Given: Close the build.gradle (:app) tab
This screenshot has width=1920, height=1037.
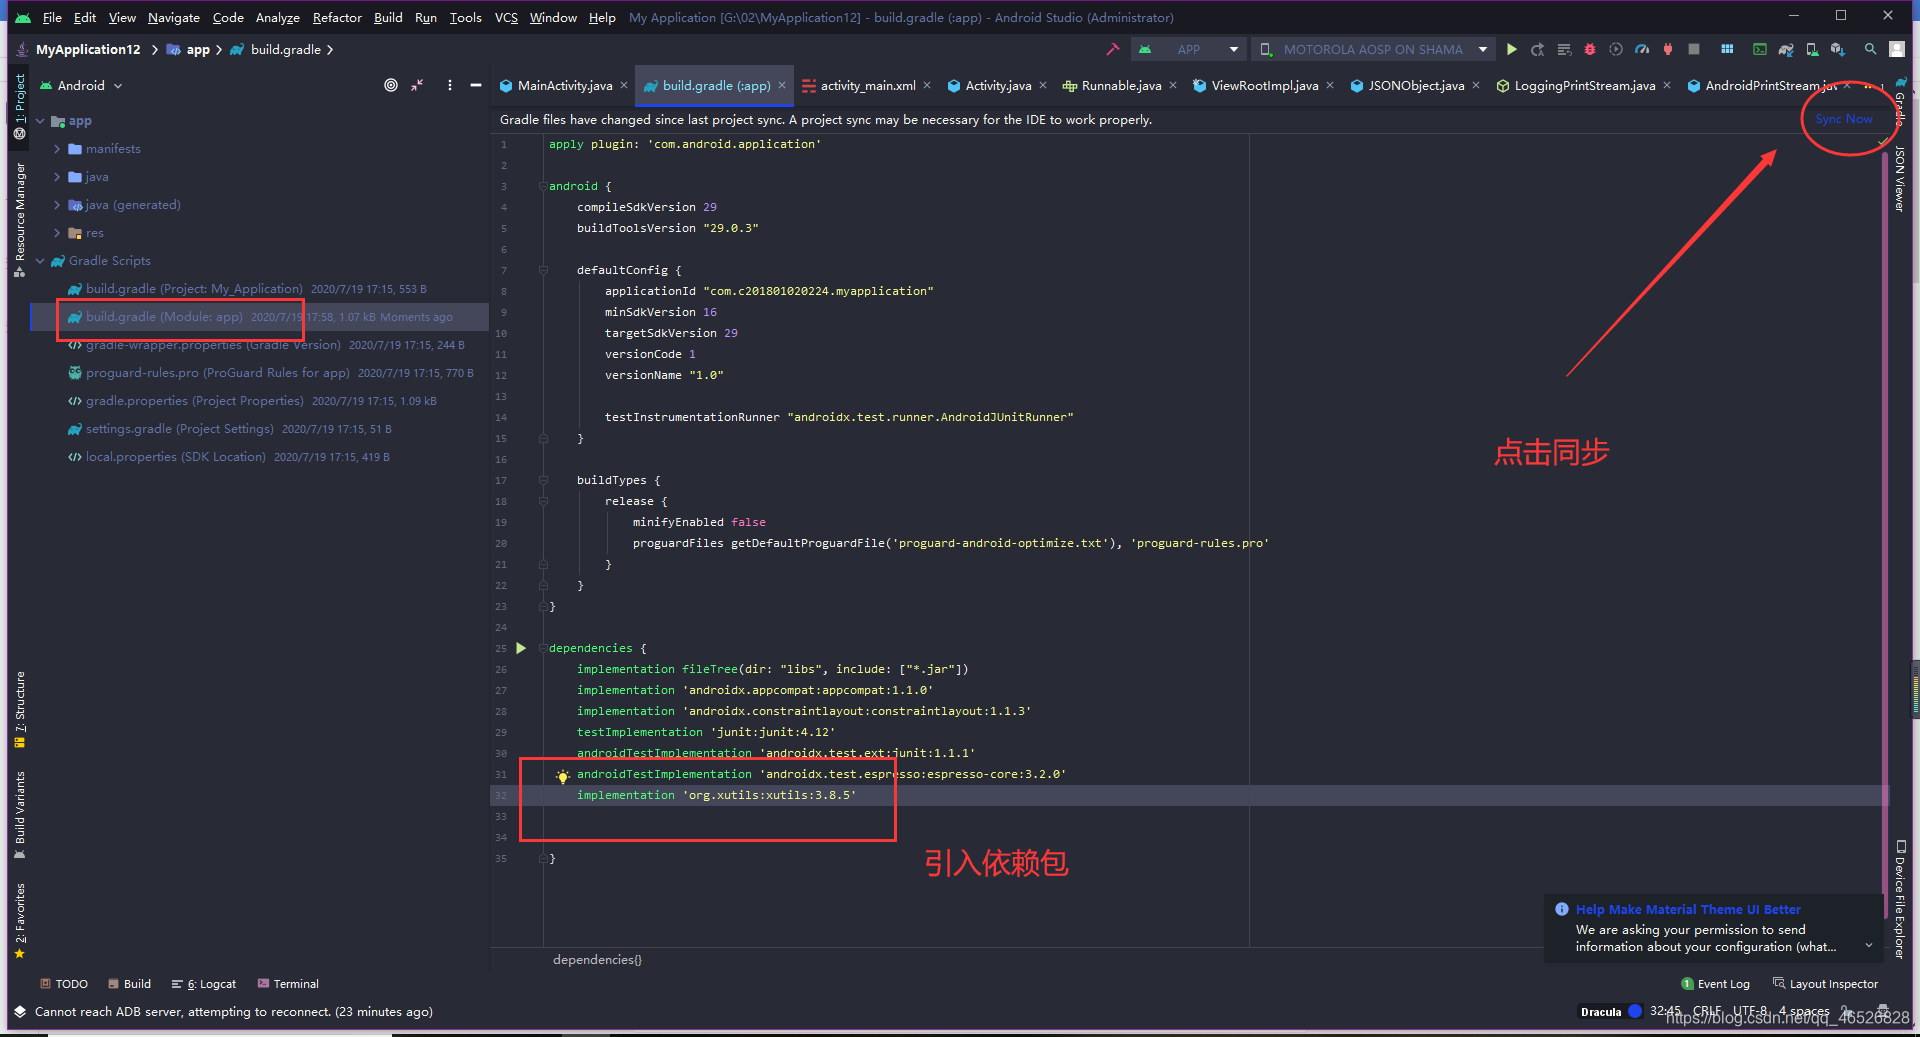Looking at the screenshot, I should point(782,85).
